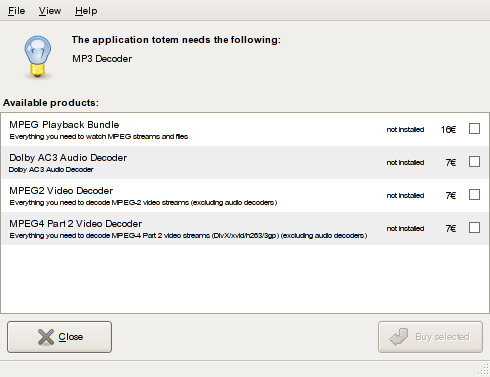Image resolution: width=490 pixels, height=377 pixels.
Task: Click the X icon on Close button
Action: point(46,337)
